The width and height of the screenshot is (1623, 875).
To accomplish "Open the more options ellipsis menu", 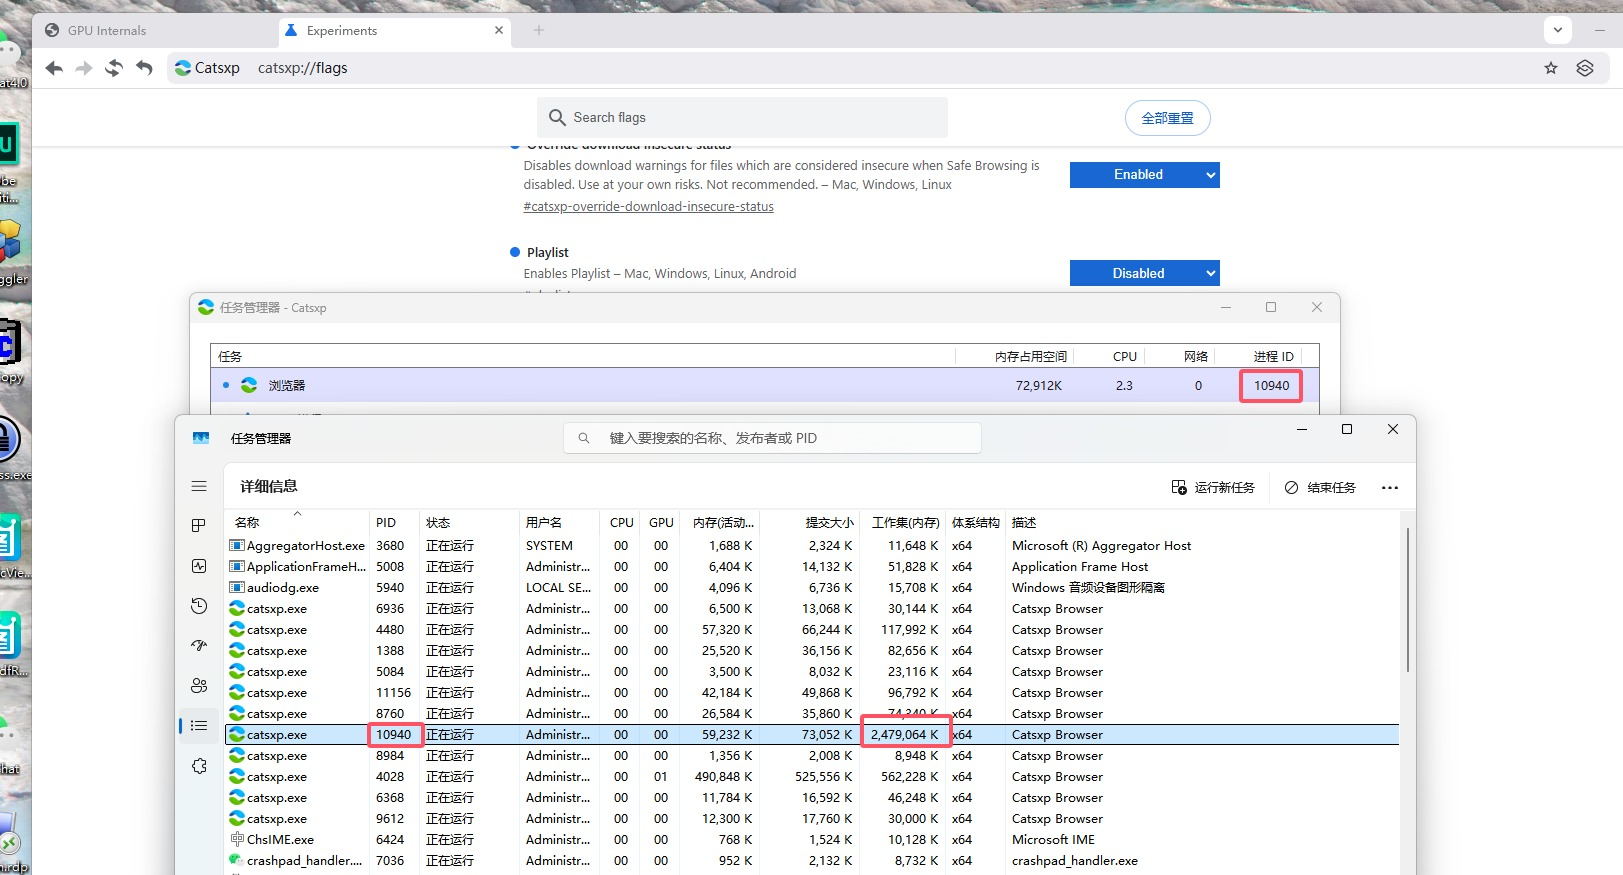I will pyautogui.click(x=1390, y=487).
